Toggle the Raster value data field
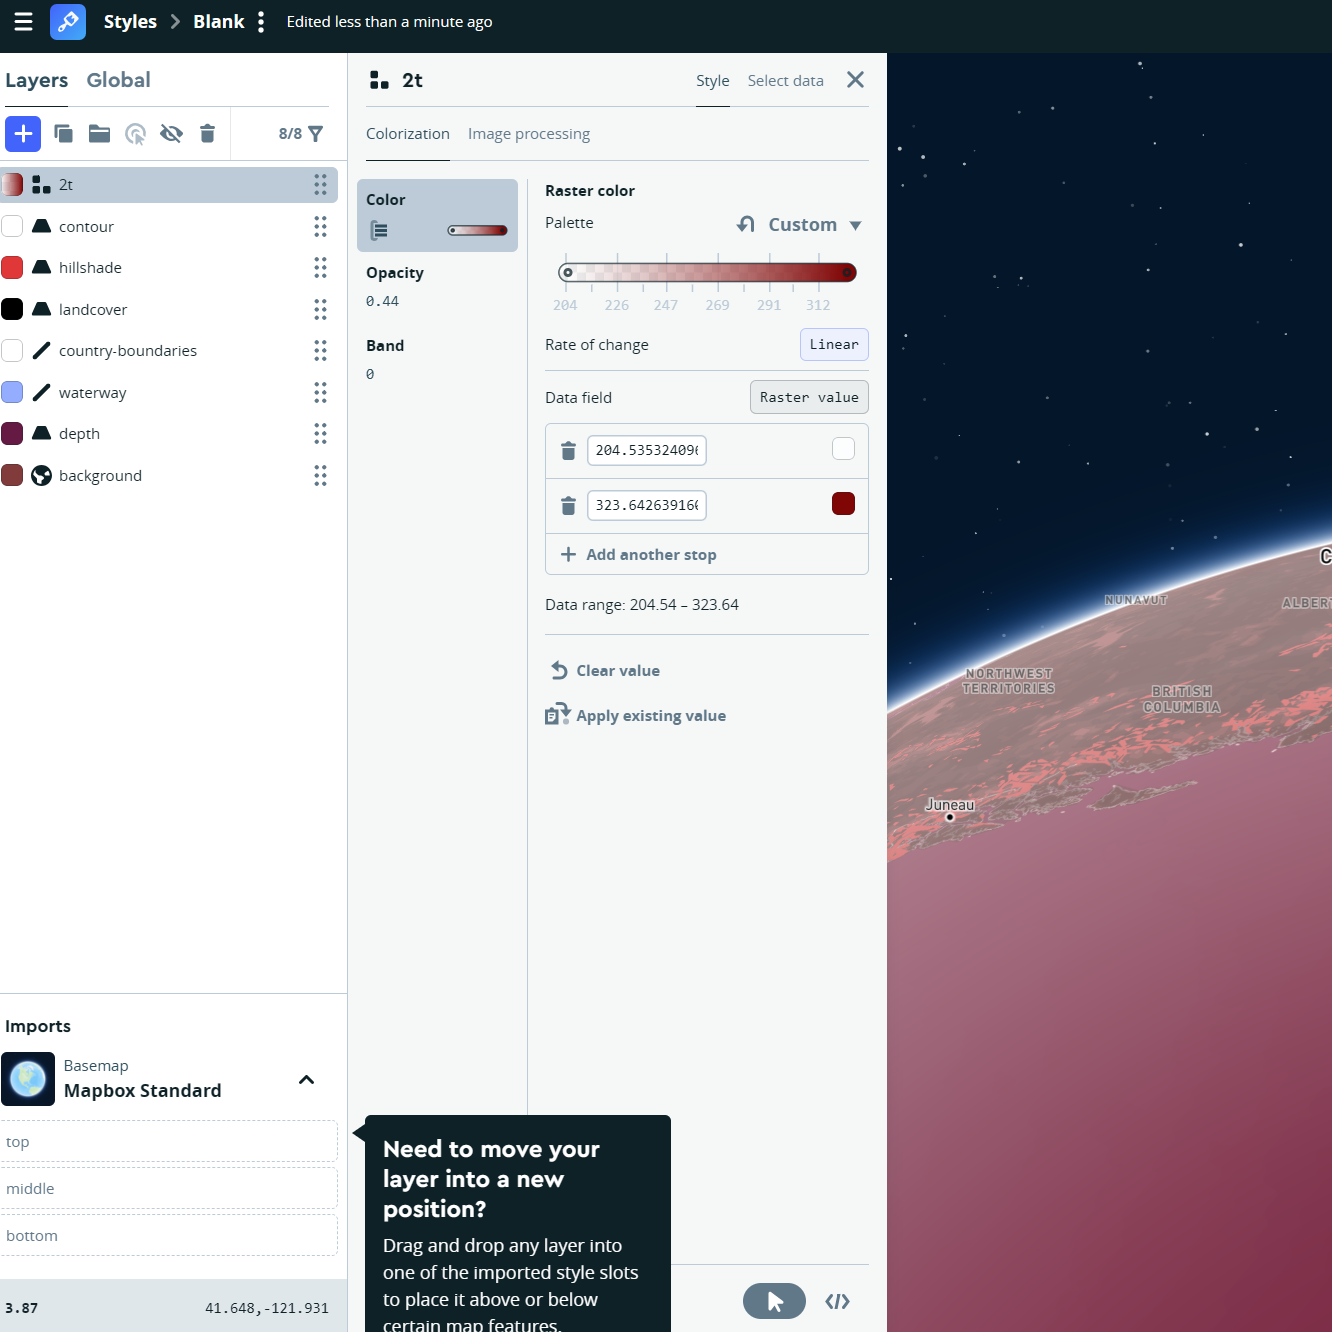 point(809,397)
